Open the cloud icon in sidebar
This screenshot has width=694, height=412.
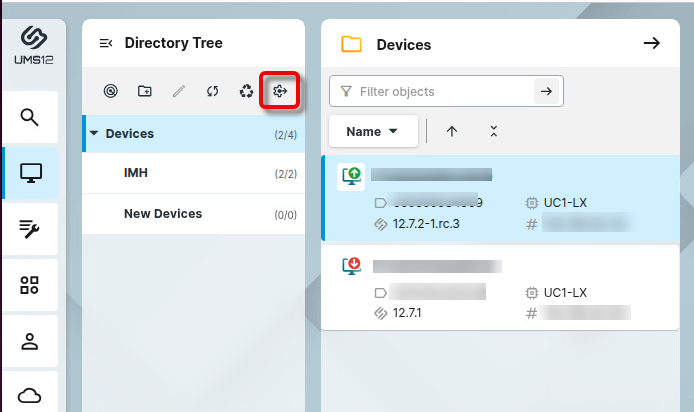[30, 395]
